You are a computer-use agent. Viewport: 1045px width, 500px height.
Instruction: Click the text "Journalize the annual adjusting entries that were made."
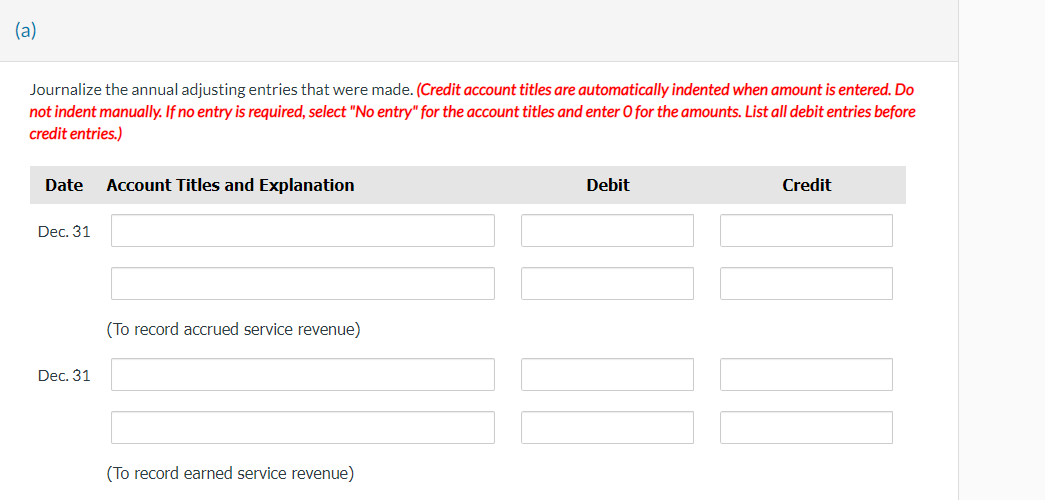tap(221, 90)
